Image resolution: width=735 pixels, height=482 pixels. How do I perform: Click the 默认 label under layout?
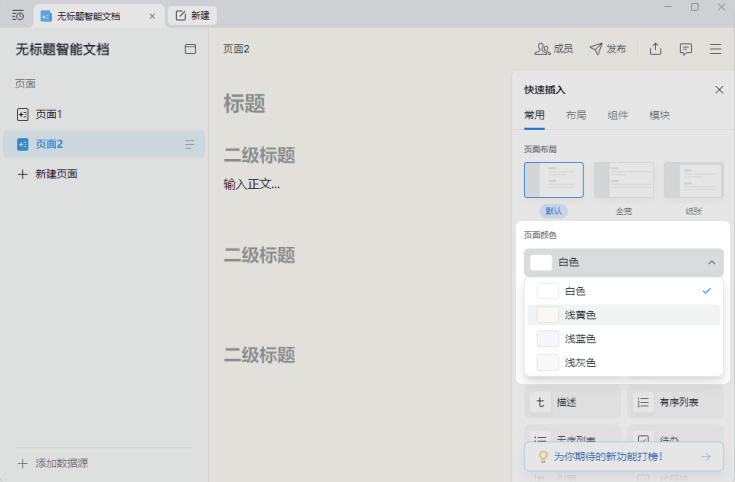[x=554, y=211]
